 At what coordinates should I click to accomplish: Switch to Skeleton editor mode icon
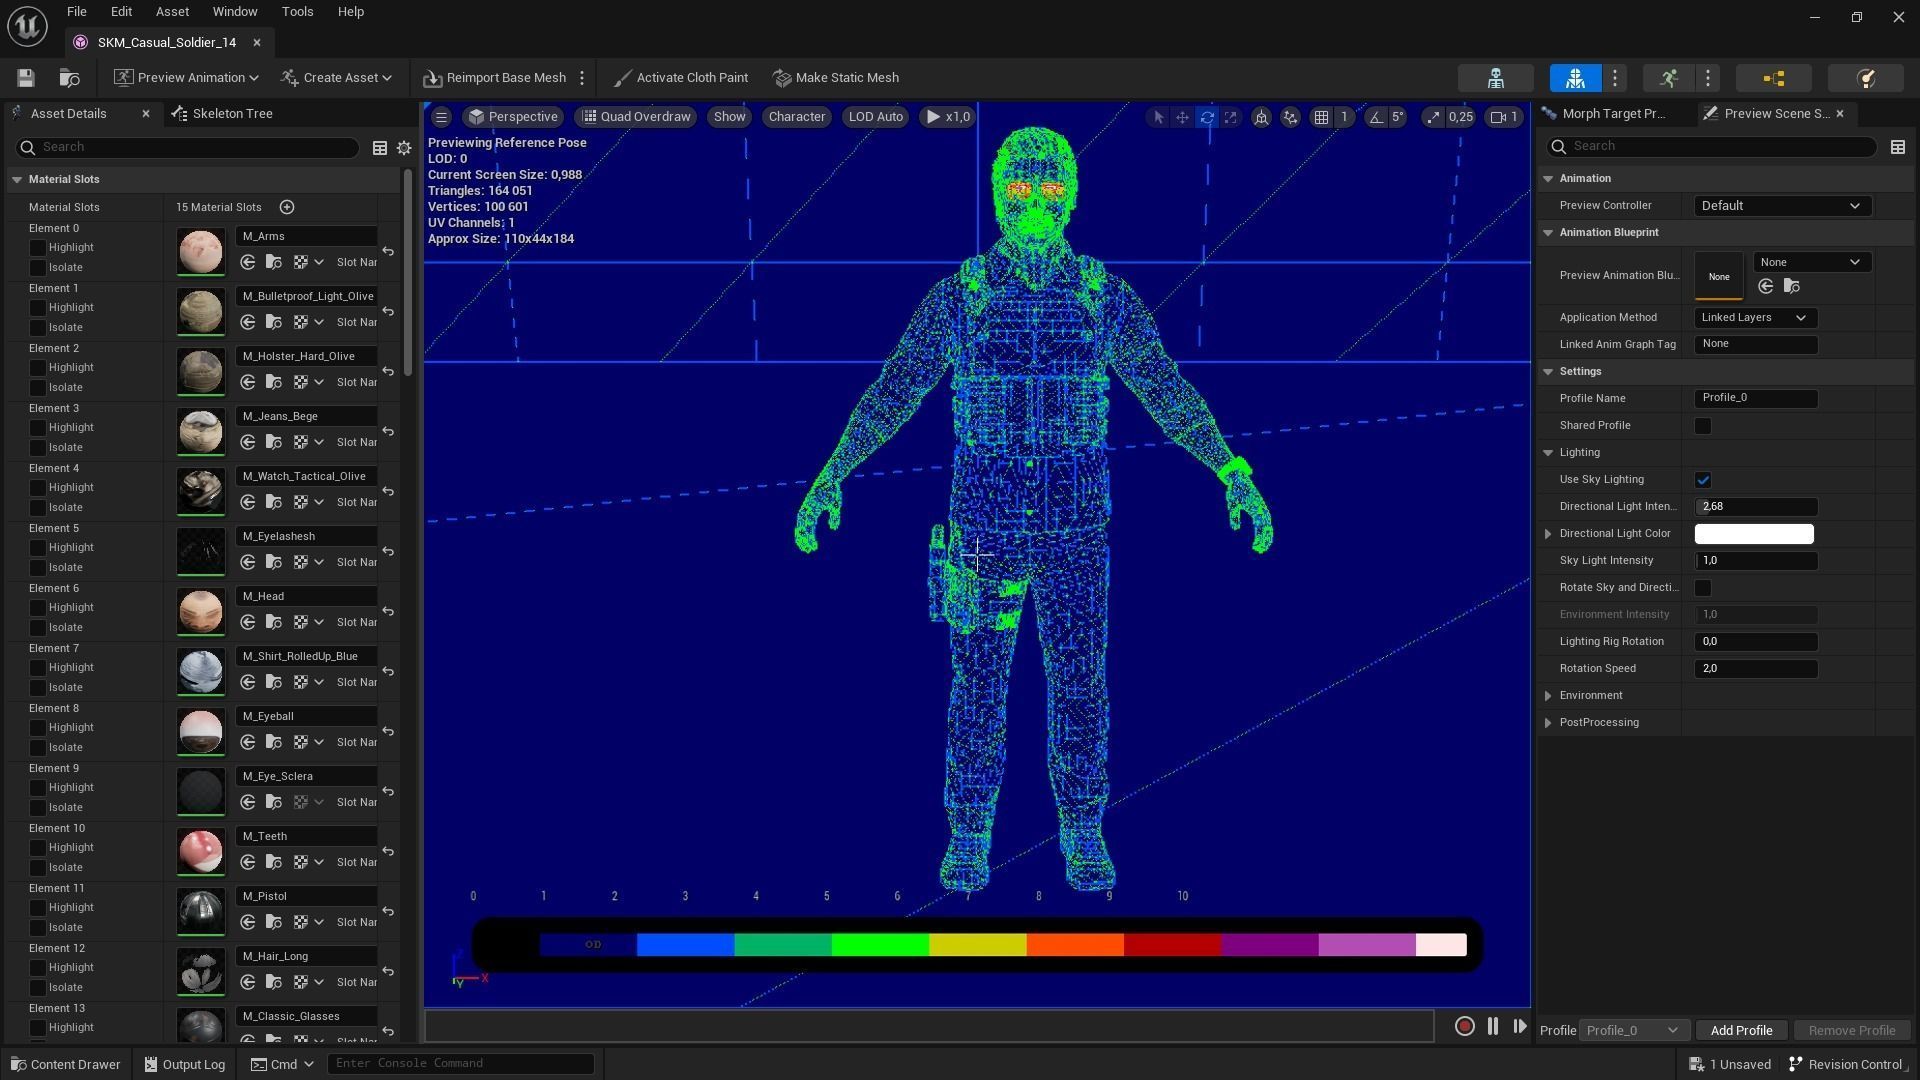click(x=1495, y=78)
